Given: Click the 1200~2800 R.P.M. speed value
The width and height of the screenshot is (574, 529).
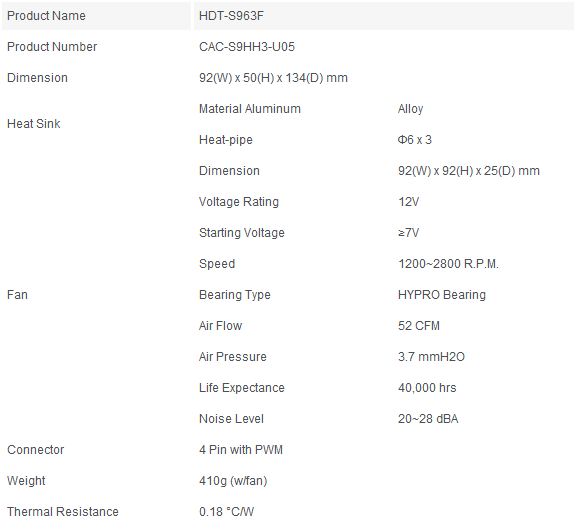Looking at the screenshot, I should (x=448, y=264).
